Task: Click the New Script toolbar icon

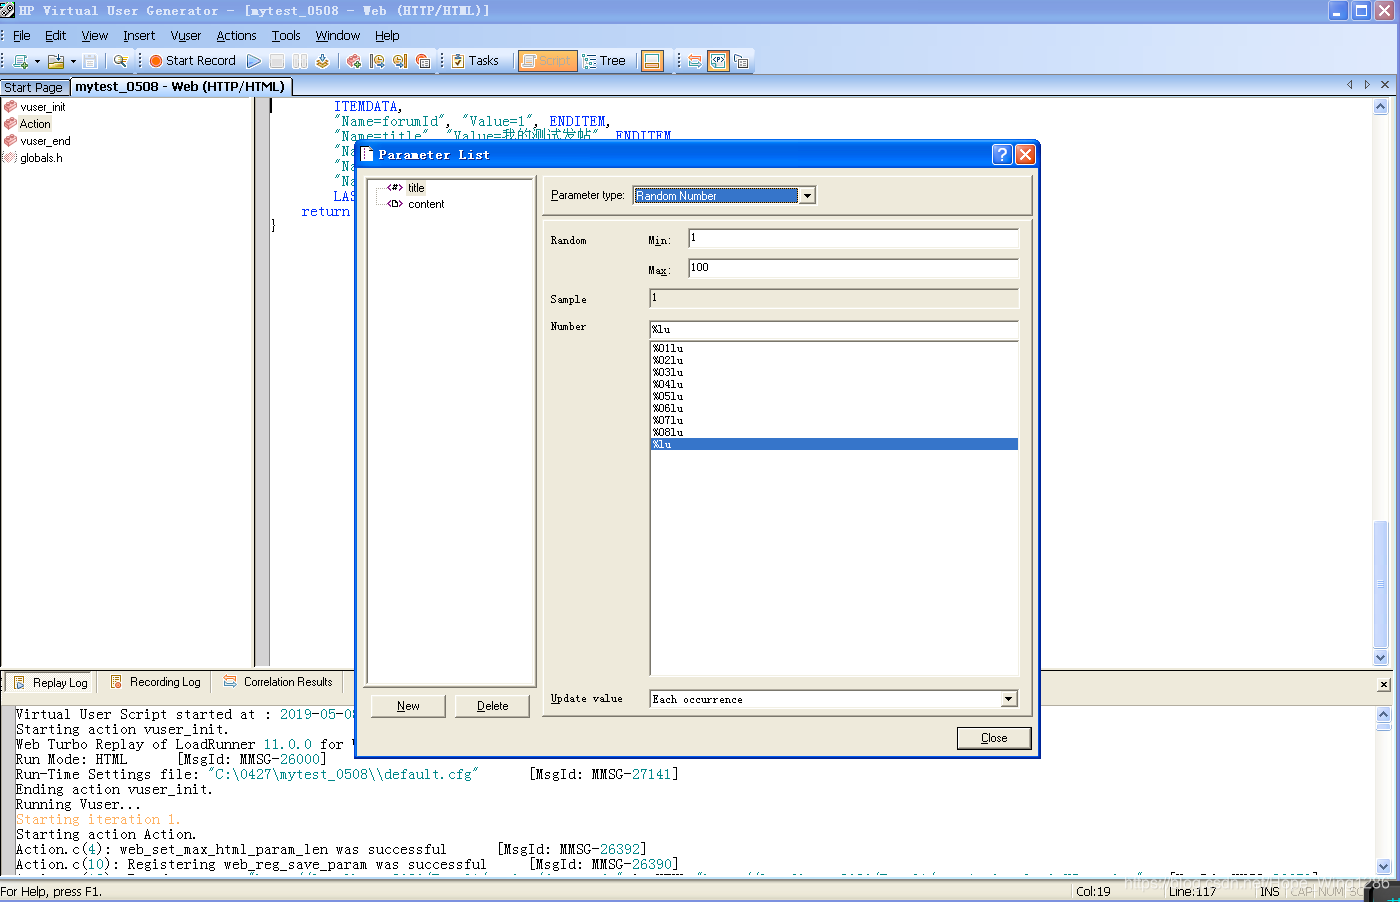Action: [x=20, y=61]
